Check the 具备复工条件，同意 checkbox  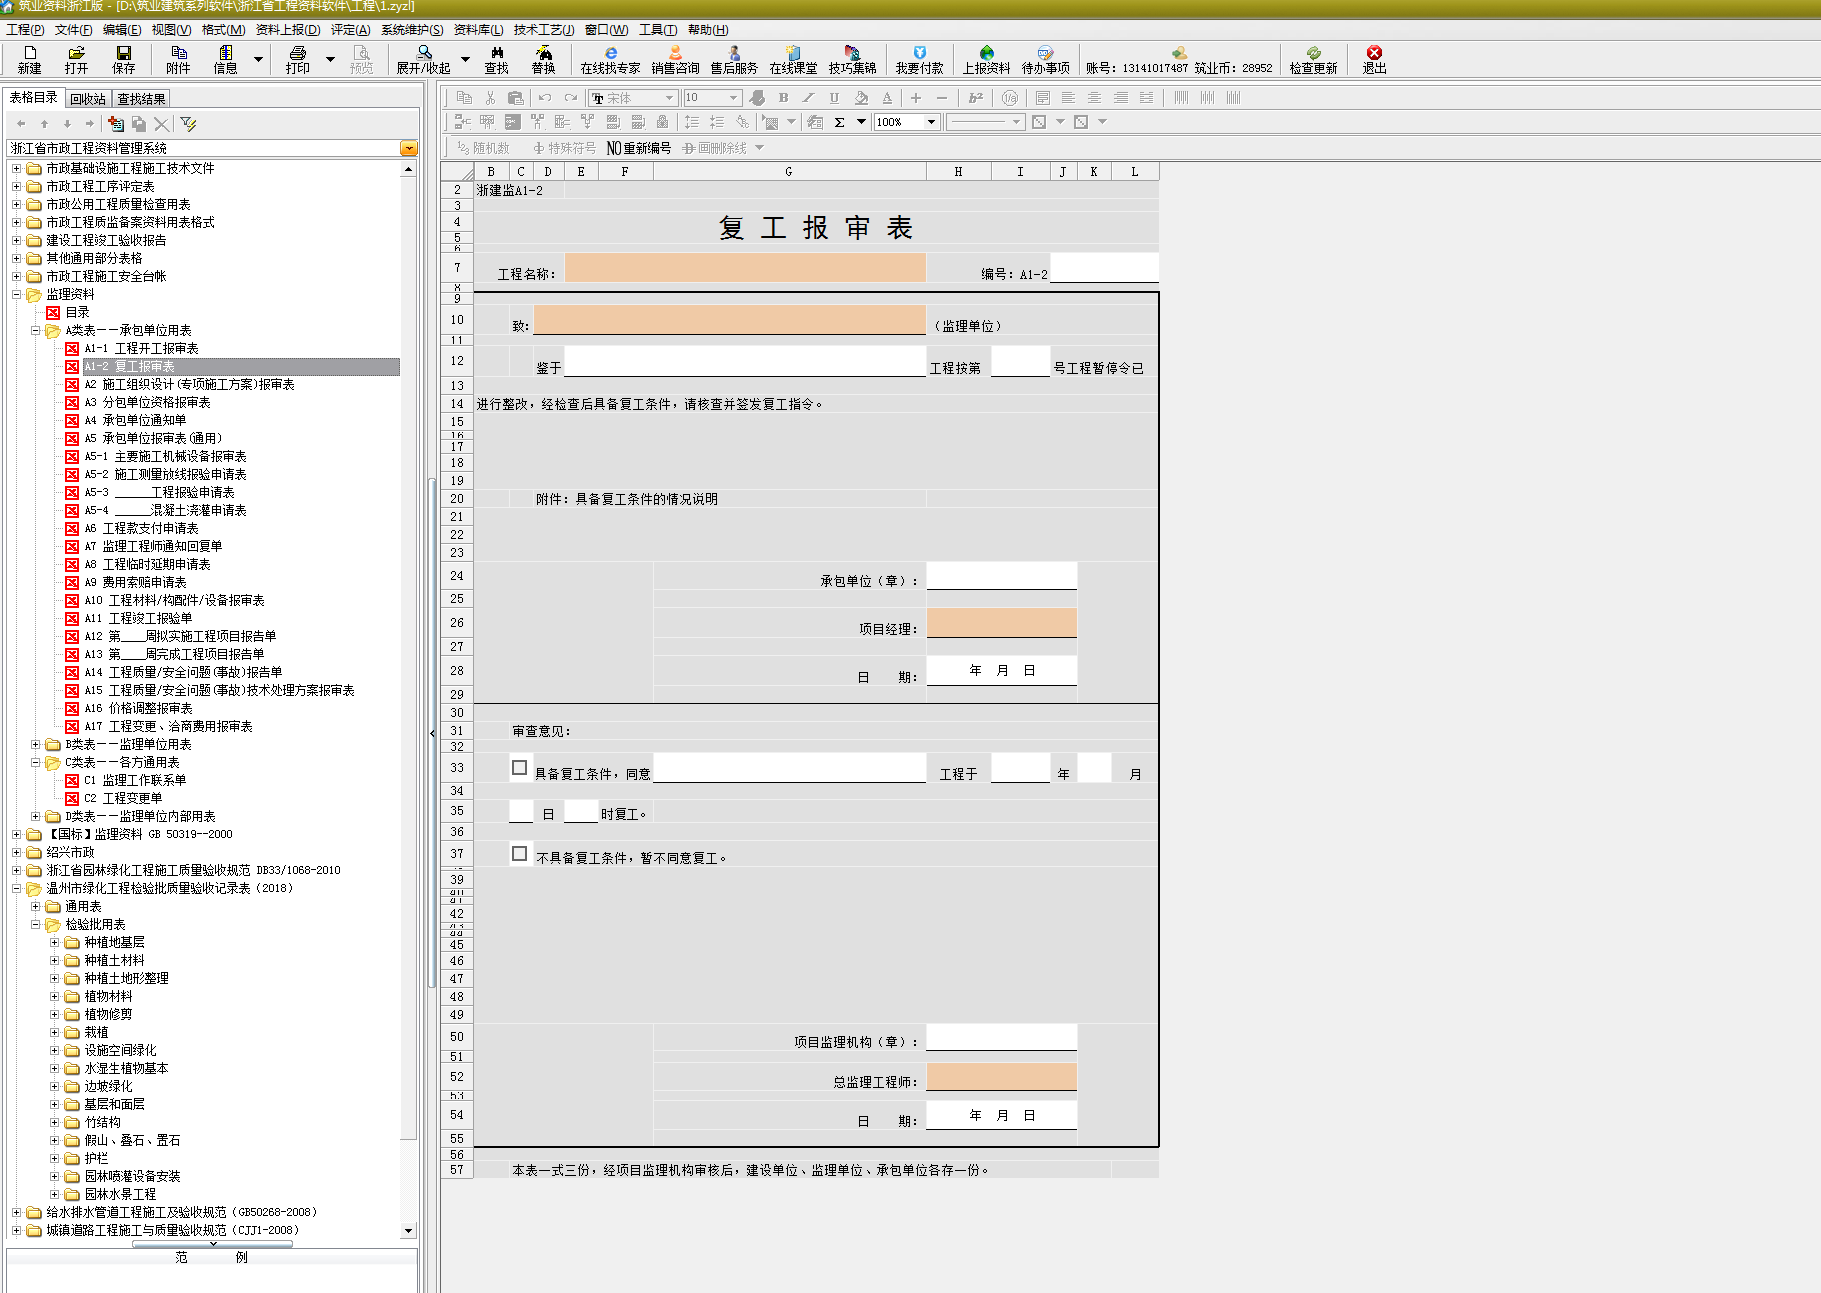point(519,768)
